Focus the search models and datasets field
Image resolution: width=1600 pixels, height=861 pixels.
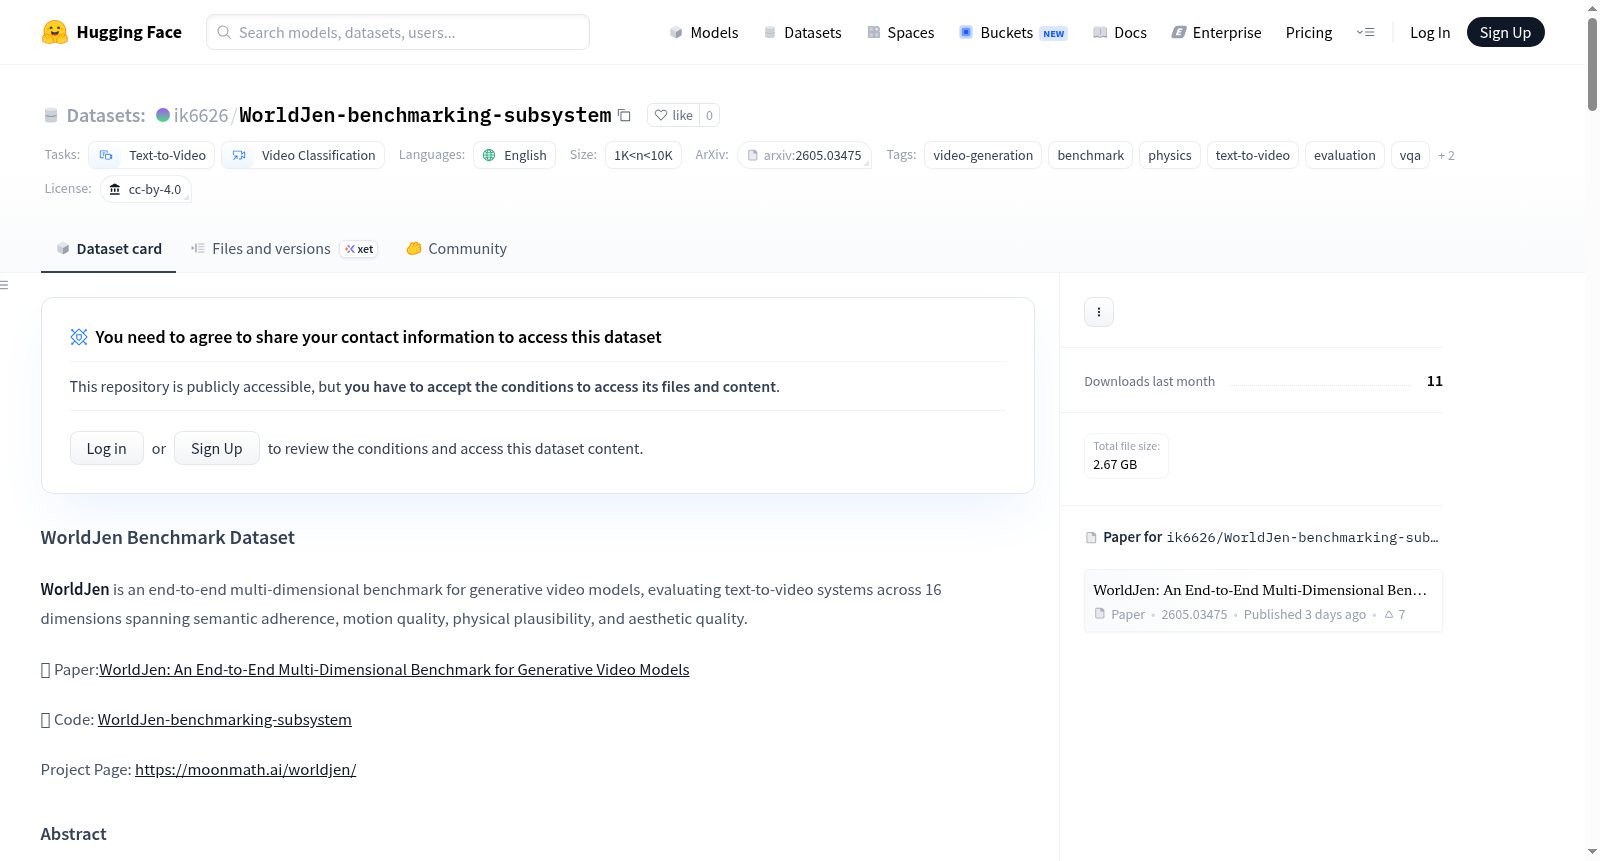pyautogui.click(x=398, y=32)
